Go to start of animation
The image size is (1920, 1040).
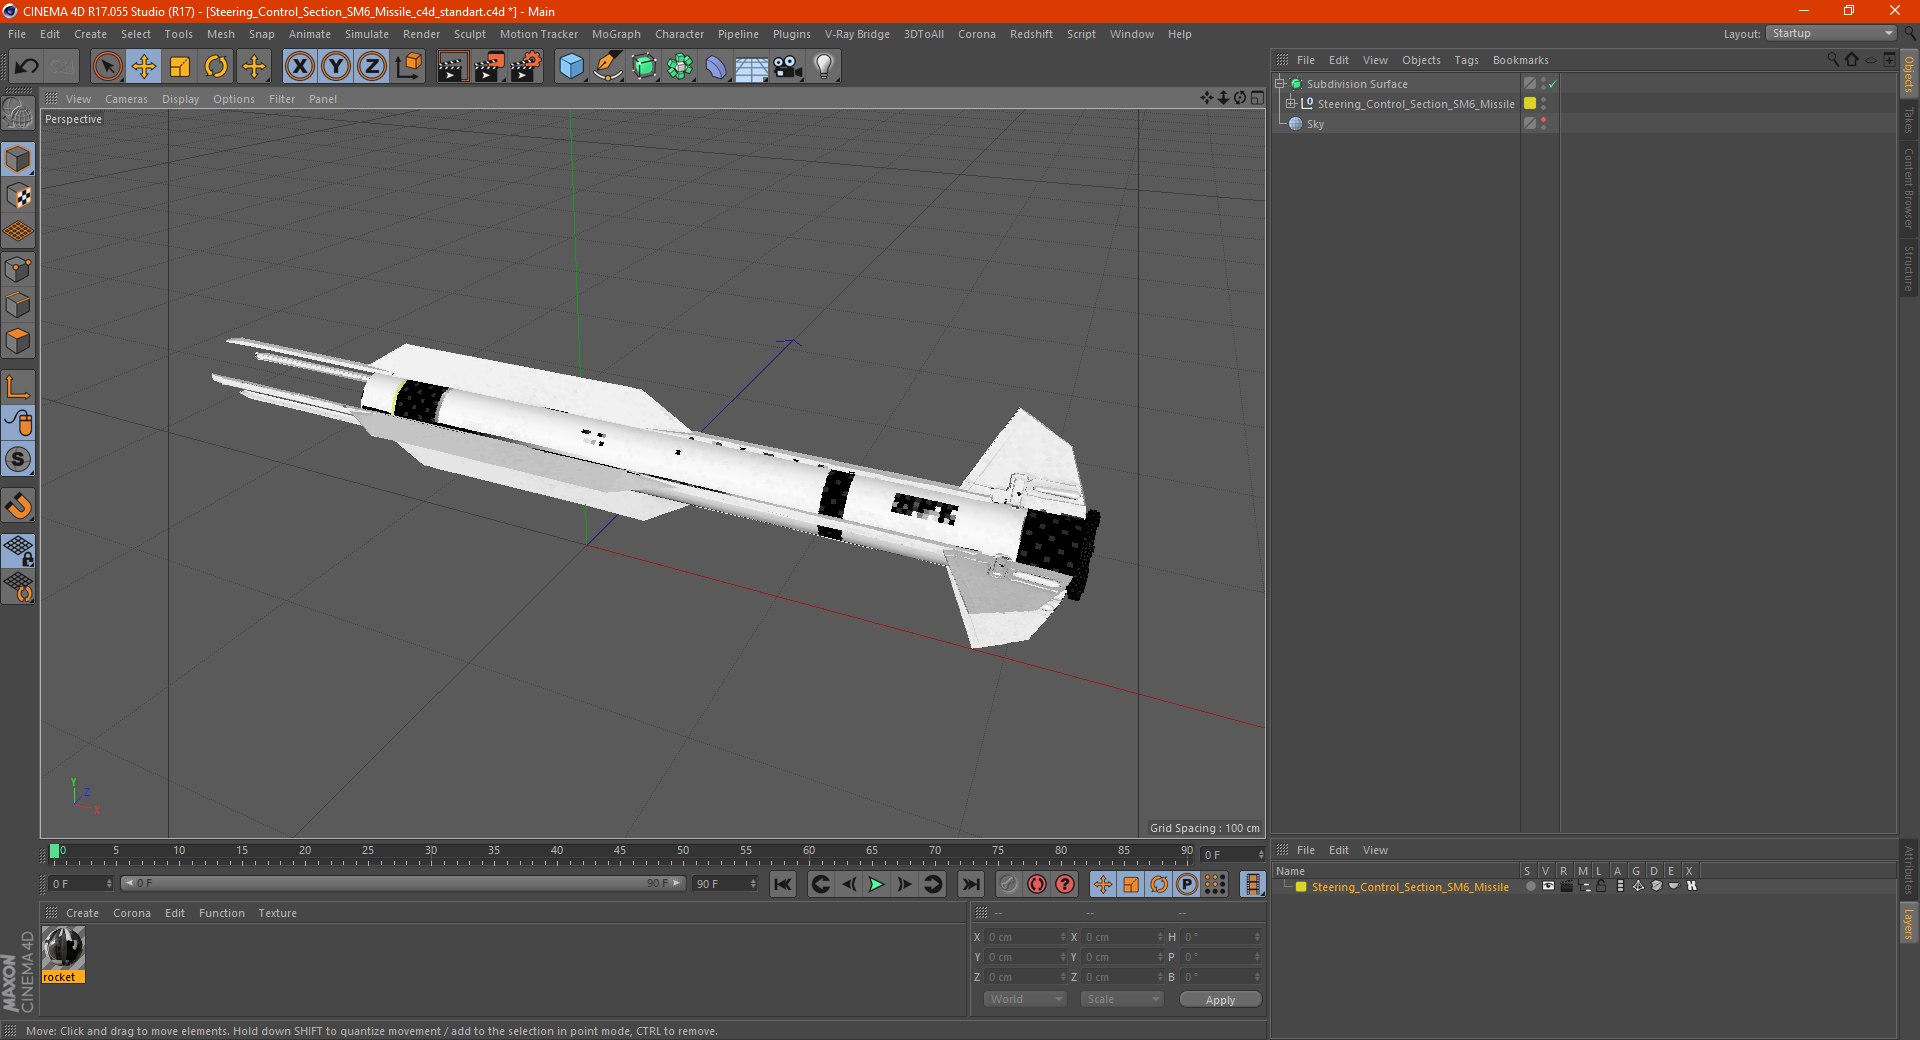tap(783, 884)
